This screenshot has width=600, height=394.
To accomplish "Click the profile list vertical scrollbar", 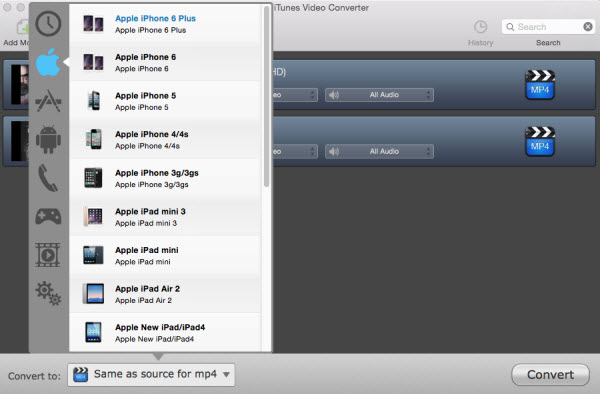I will tap(266, 97).
